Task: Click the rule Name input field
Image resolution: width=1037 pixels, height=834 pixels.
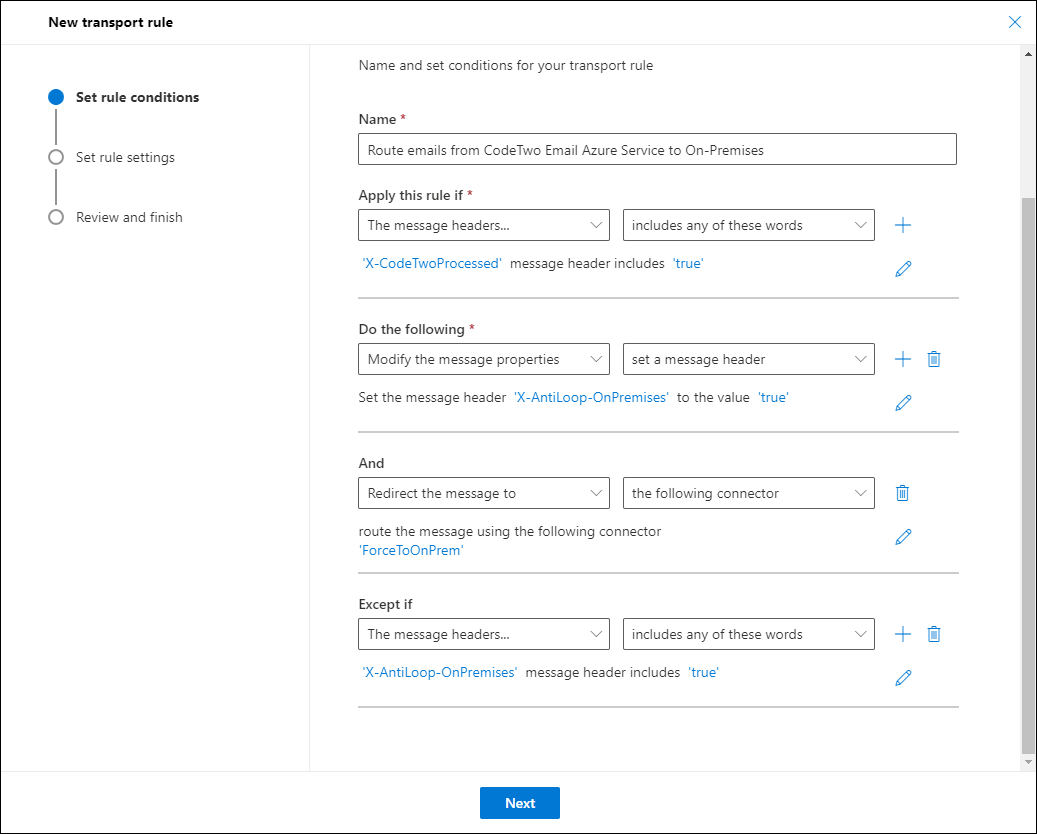Action: [x=657, y=149]
